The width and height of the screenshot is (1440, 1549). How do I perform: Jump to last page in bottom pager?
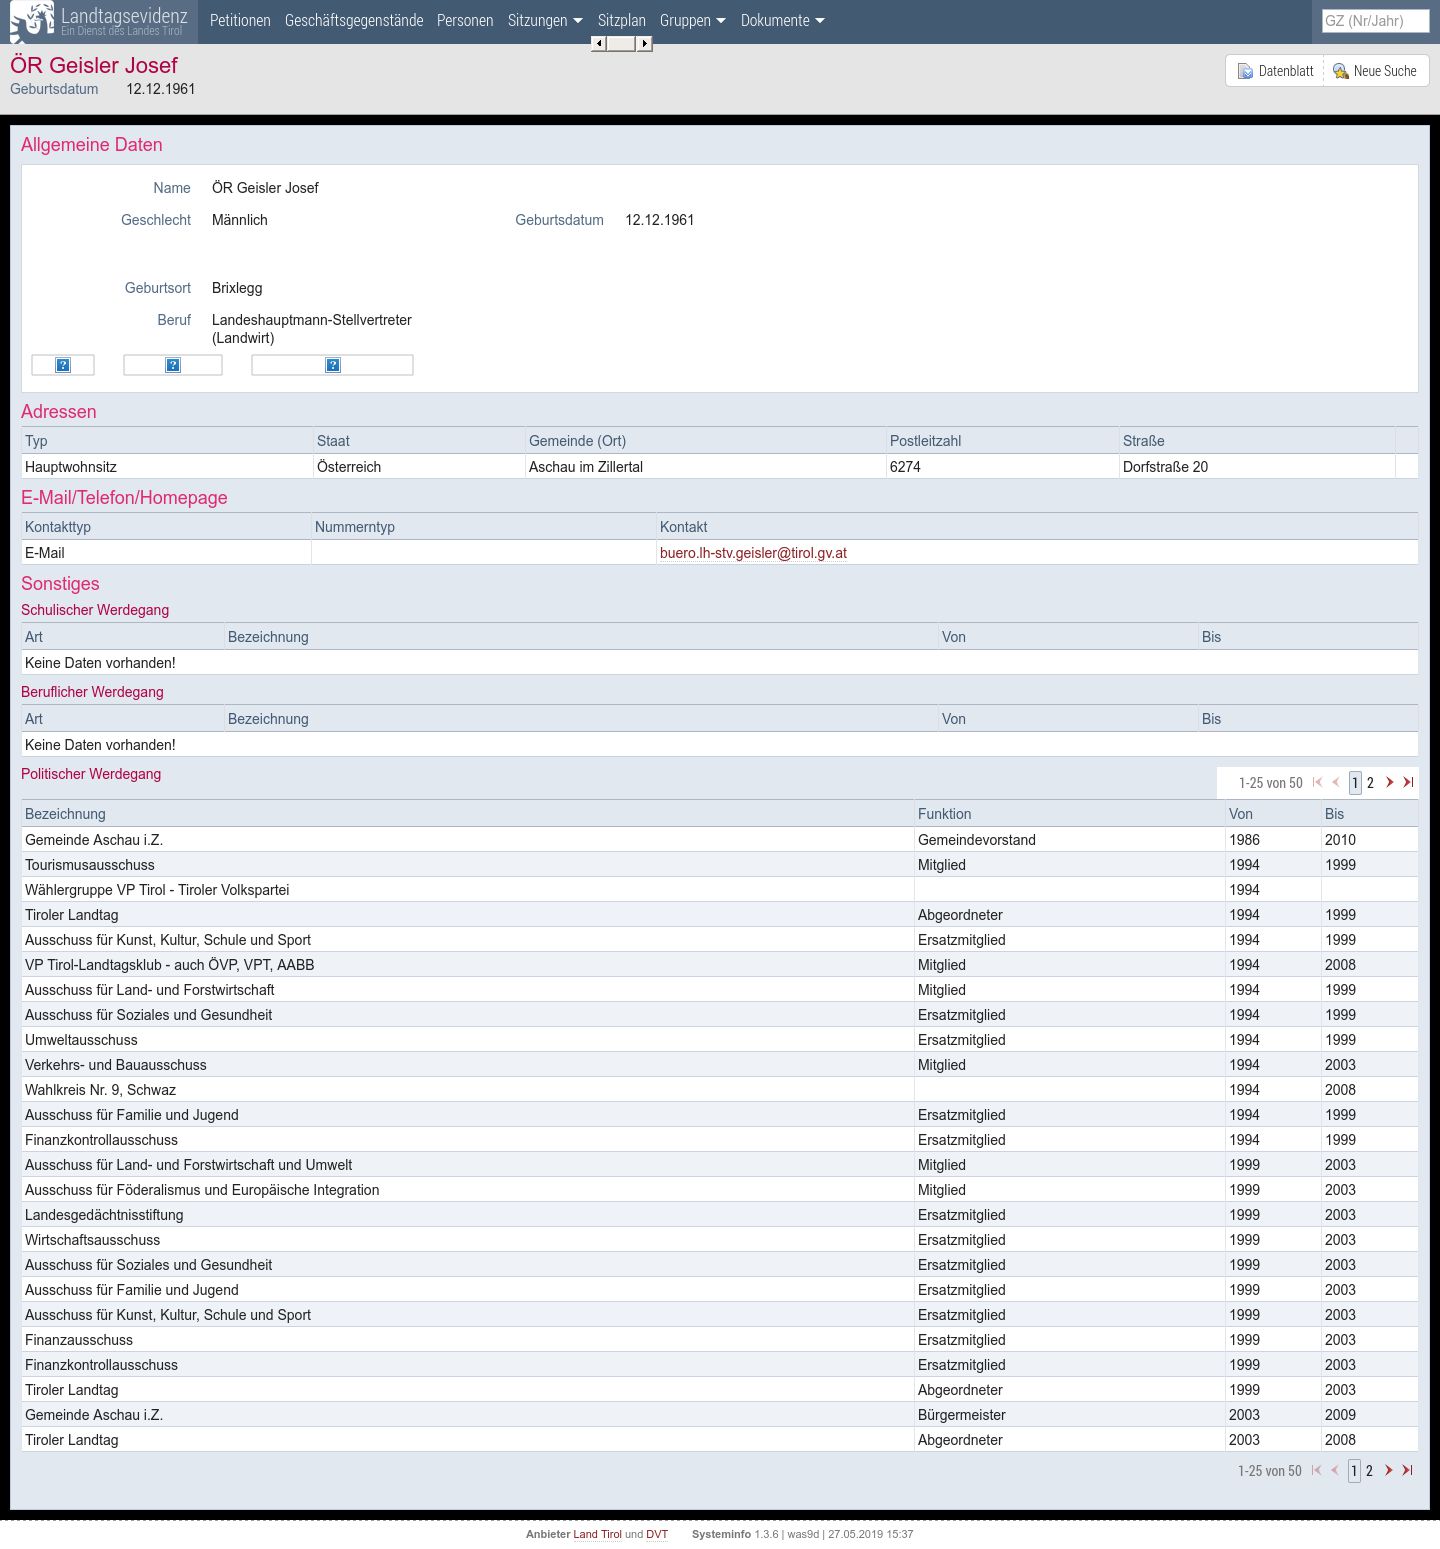(x=1407, y=1470)
